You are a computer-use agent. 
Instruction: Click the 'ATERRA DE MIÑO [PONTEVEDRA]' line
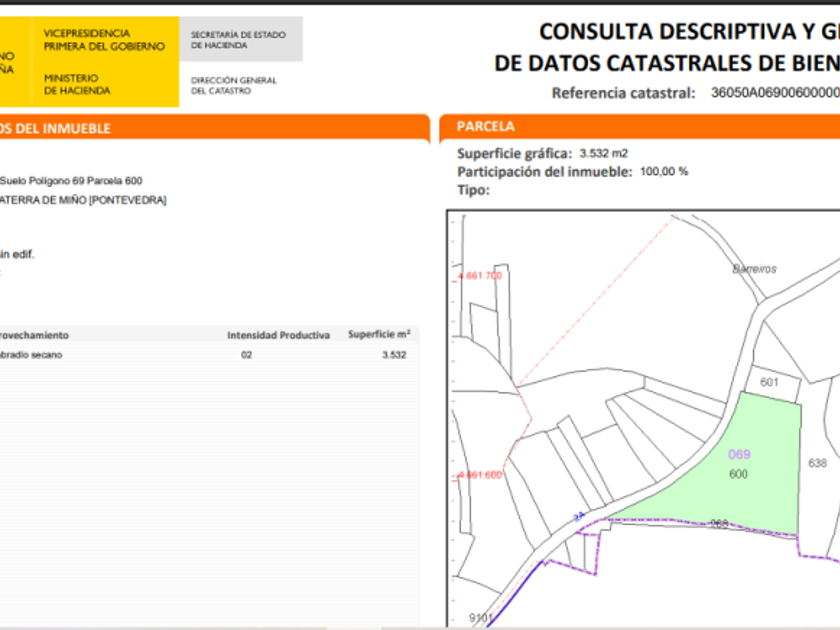click(83, 200)
